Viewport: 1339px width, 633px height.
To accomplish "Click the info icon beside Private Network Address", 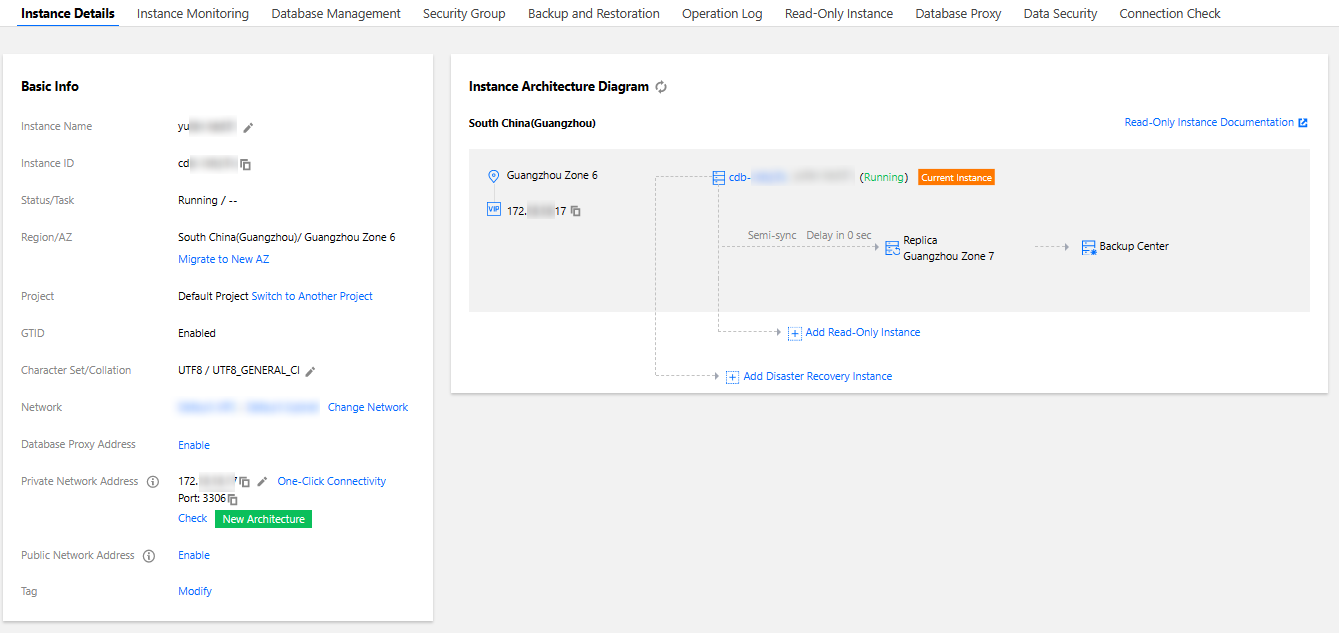I will [x=153, y=482].
